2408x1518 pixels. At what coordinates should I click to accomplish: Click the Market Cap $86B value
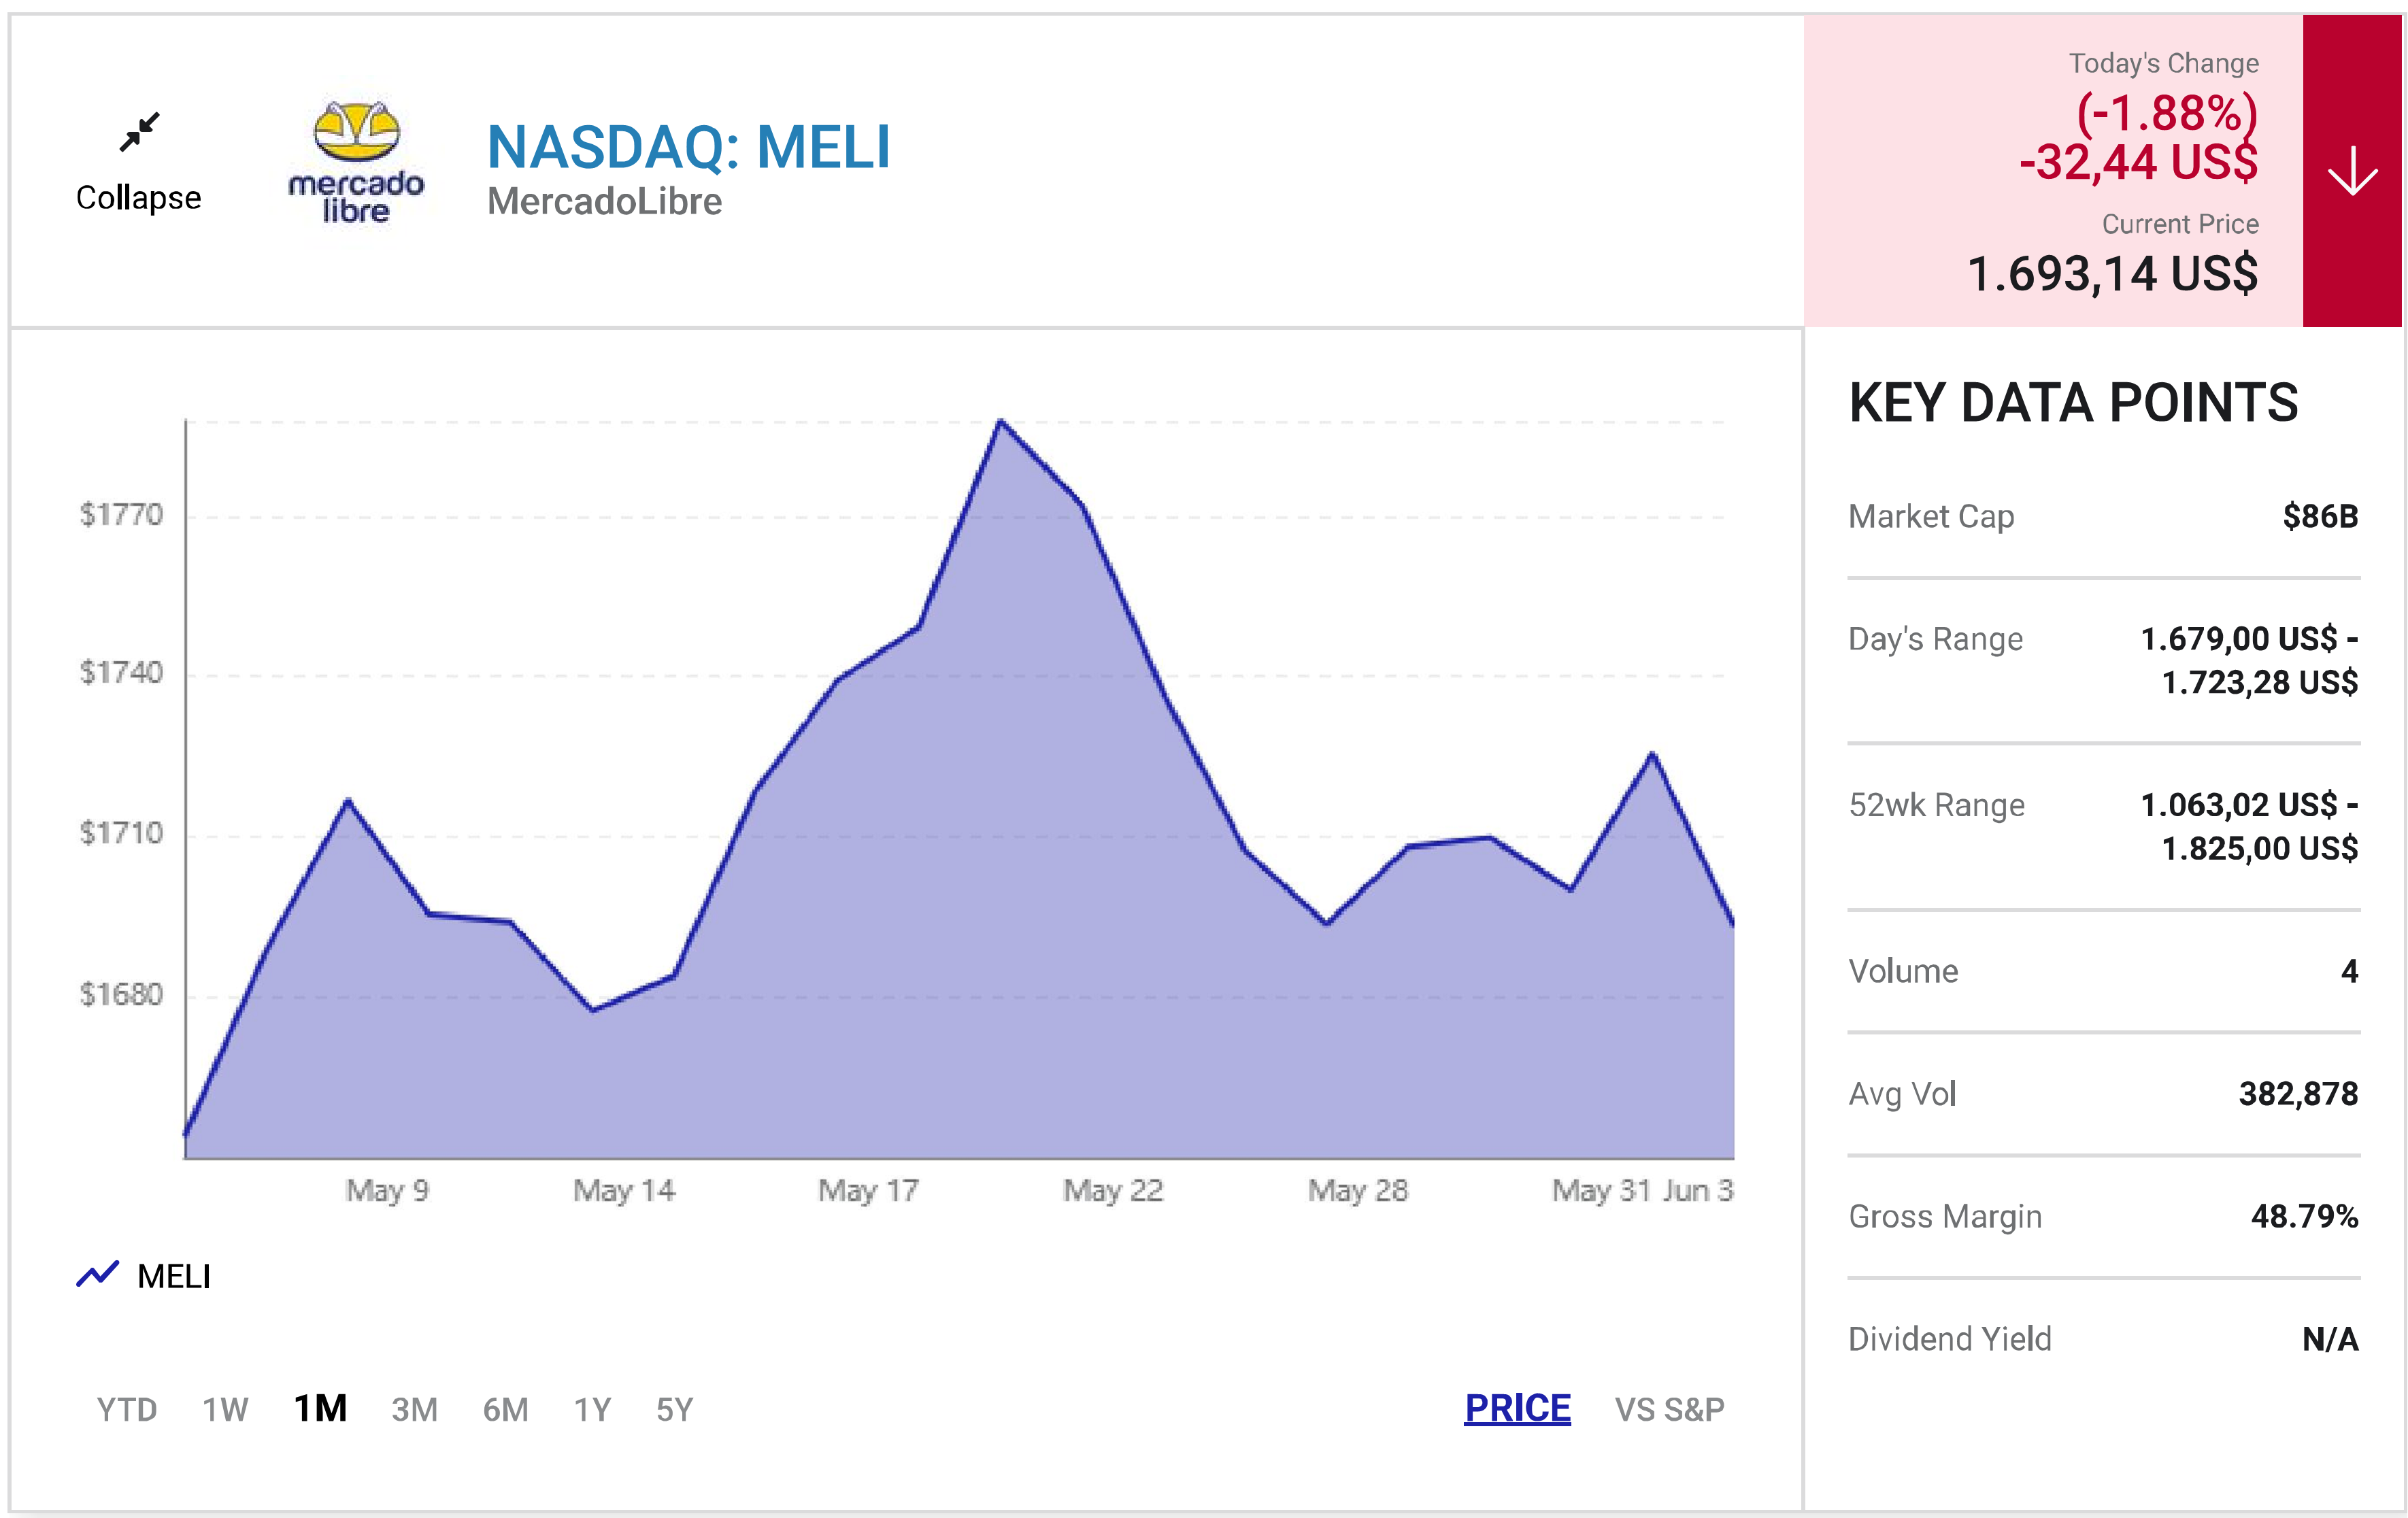[2320, 516]
